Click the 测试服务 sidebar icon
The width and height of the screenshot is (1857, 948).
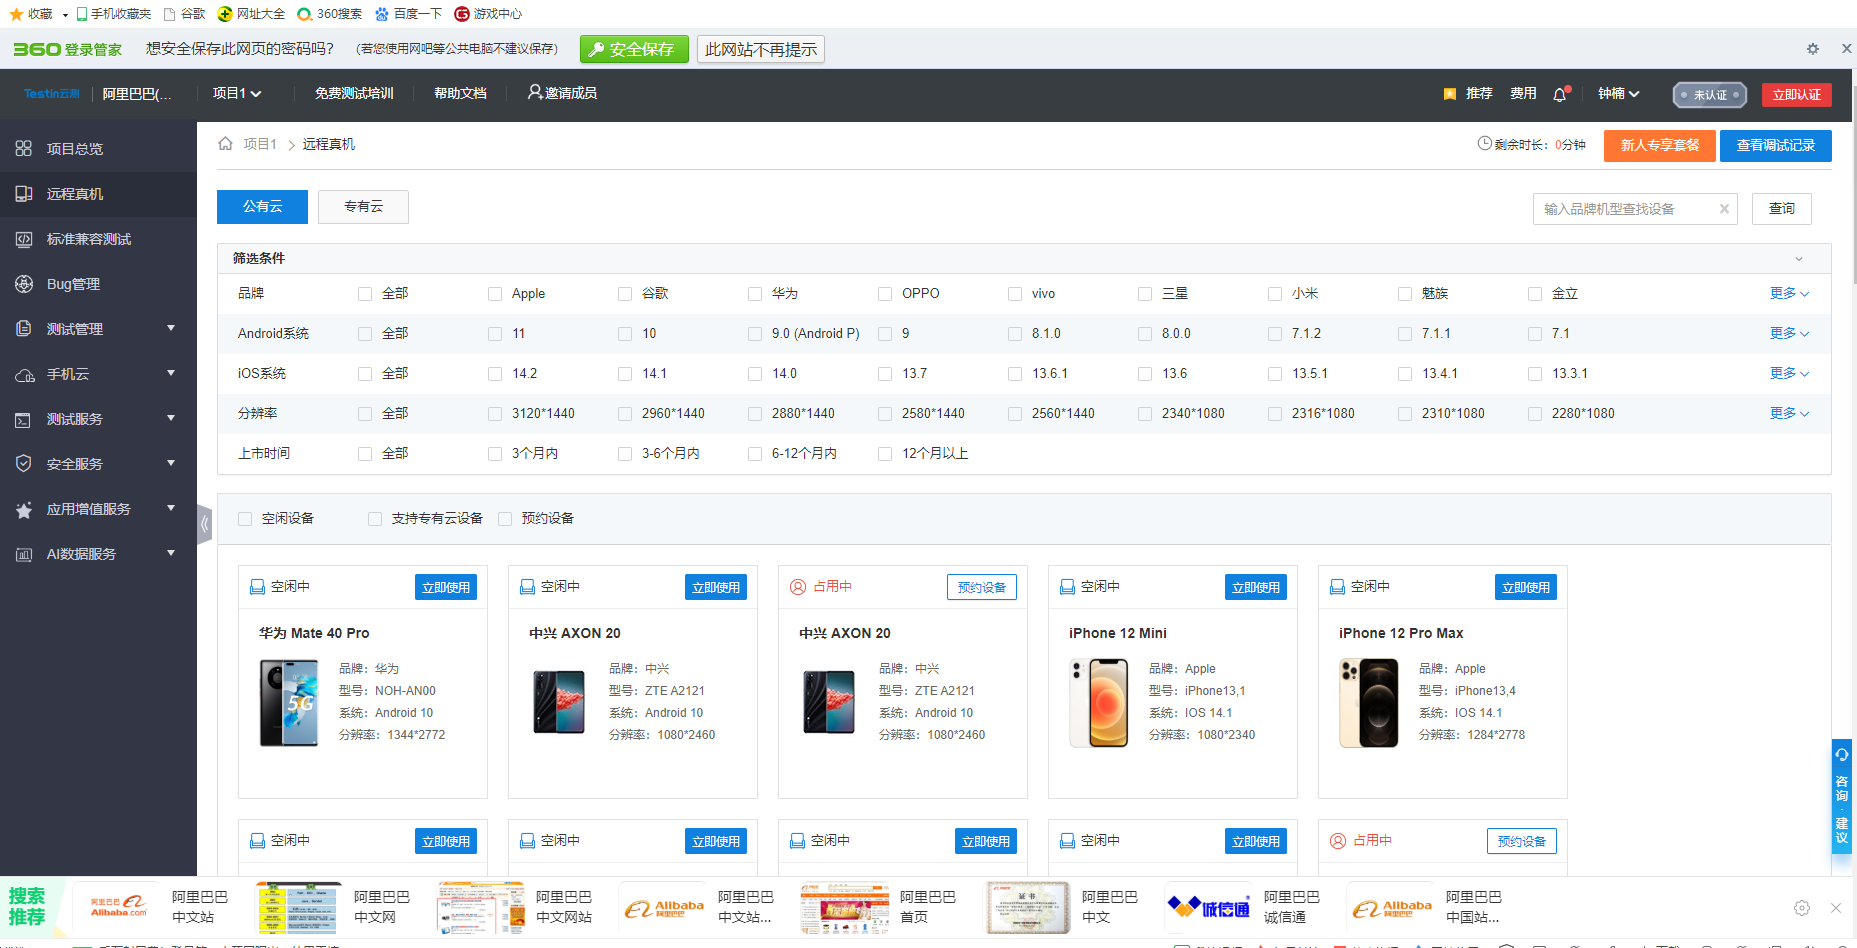[x=24, y=420]
